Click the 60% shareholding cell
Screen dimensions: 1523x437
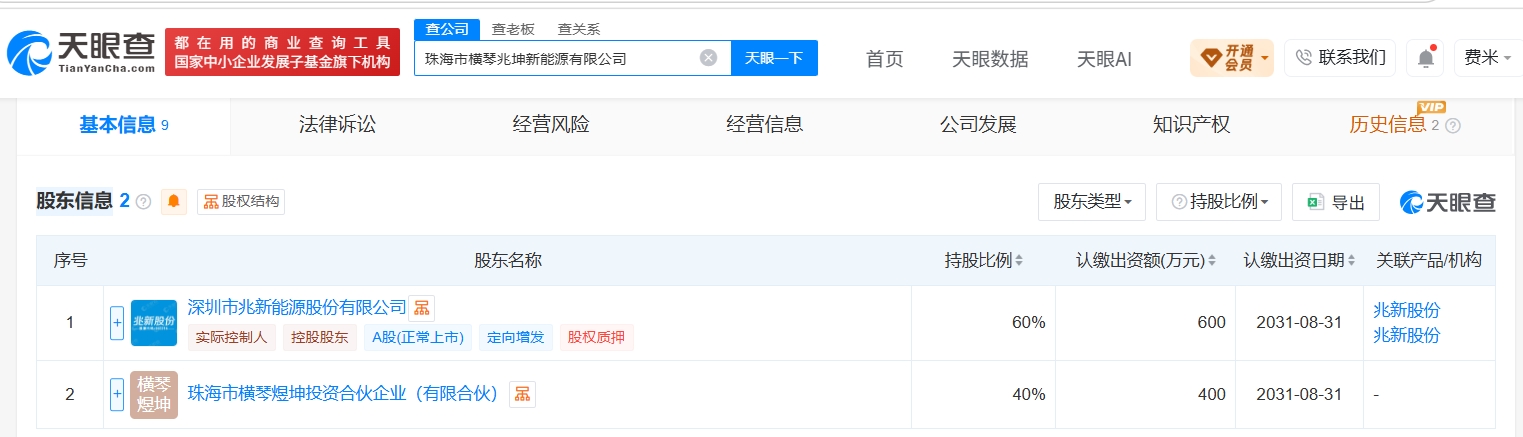[983, 322]
